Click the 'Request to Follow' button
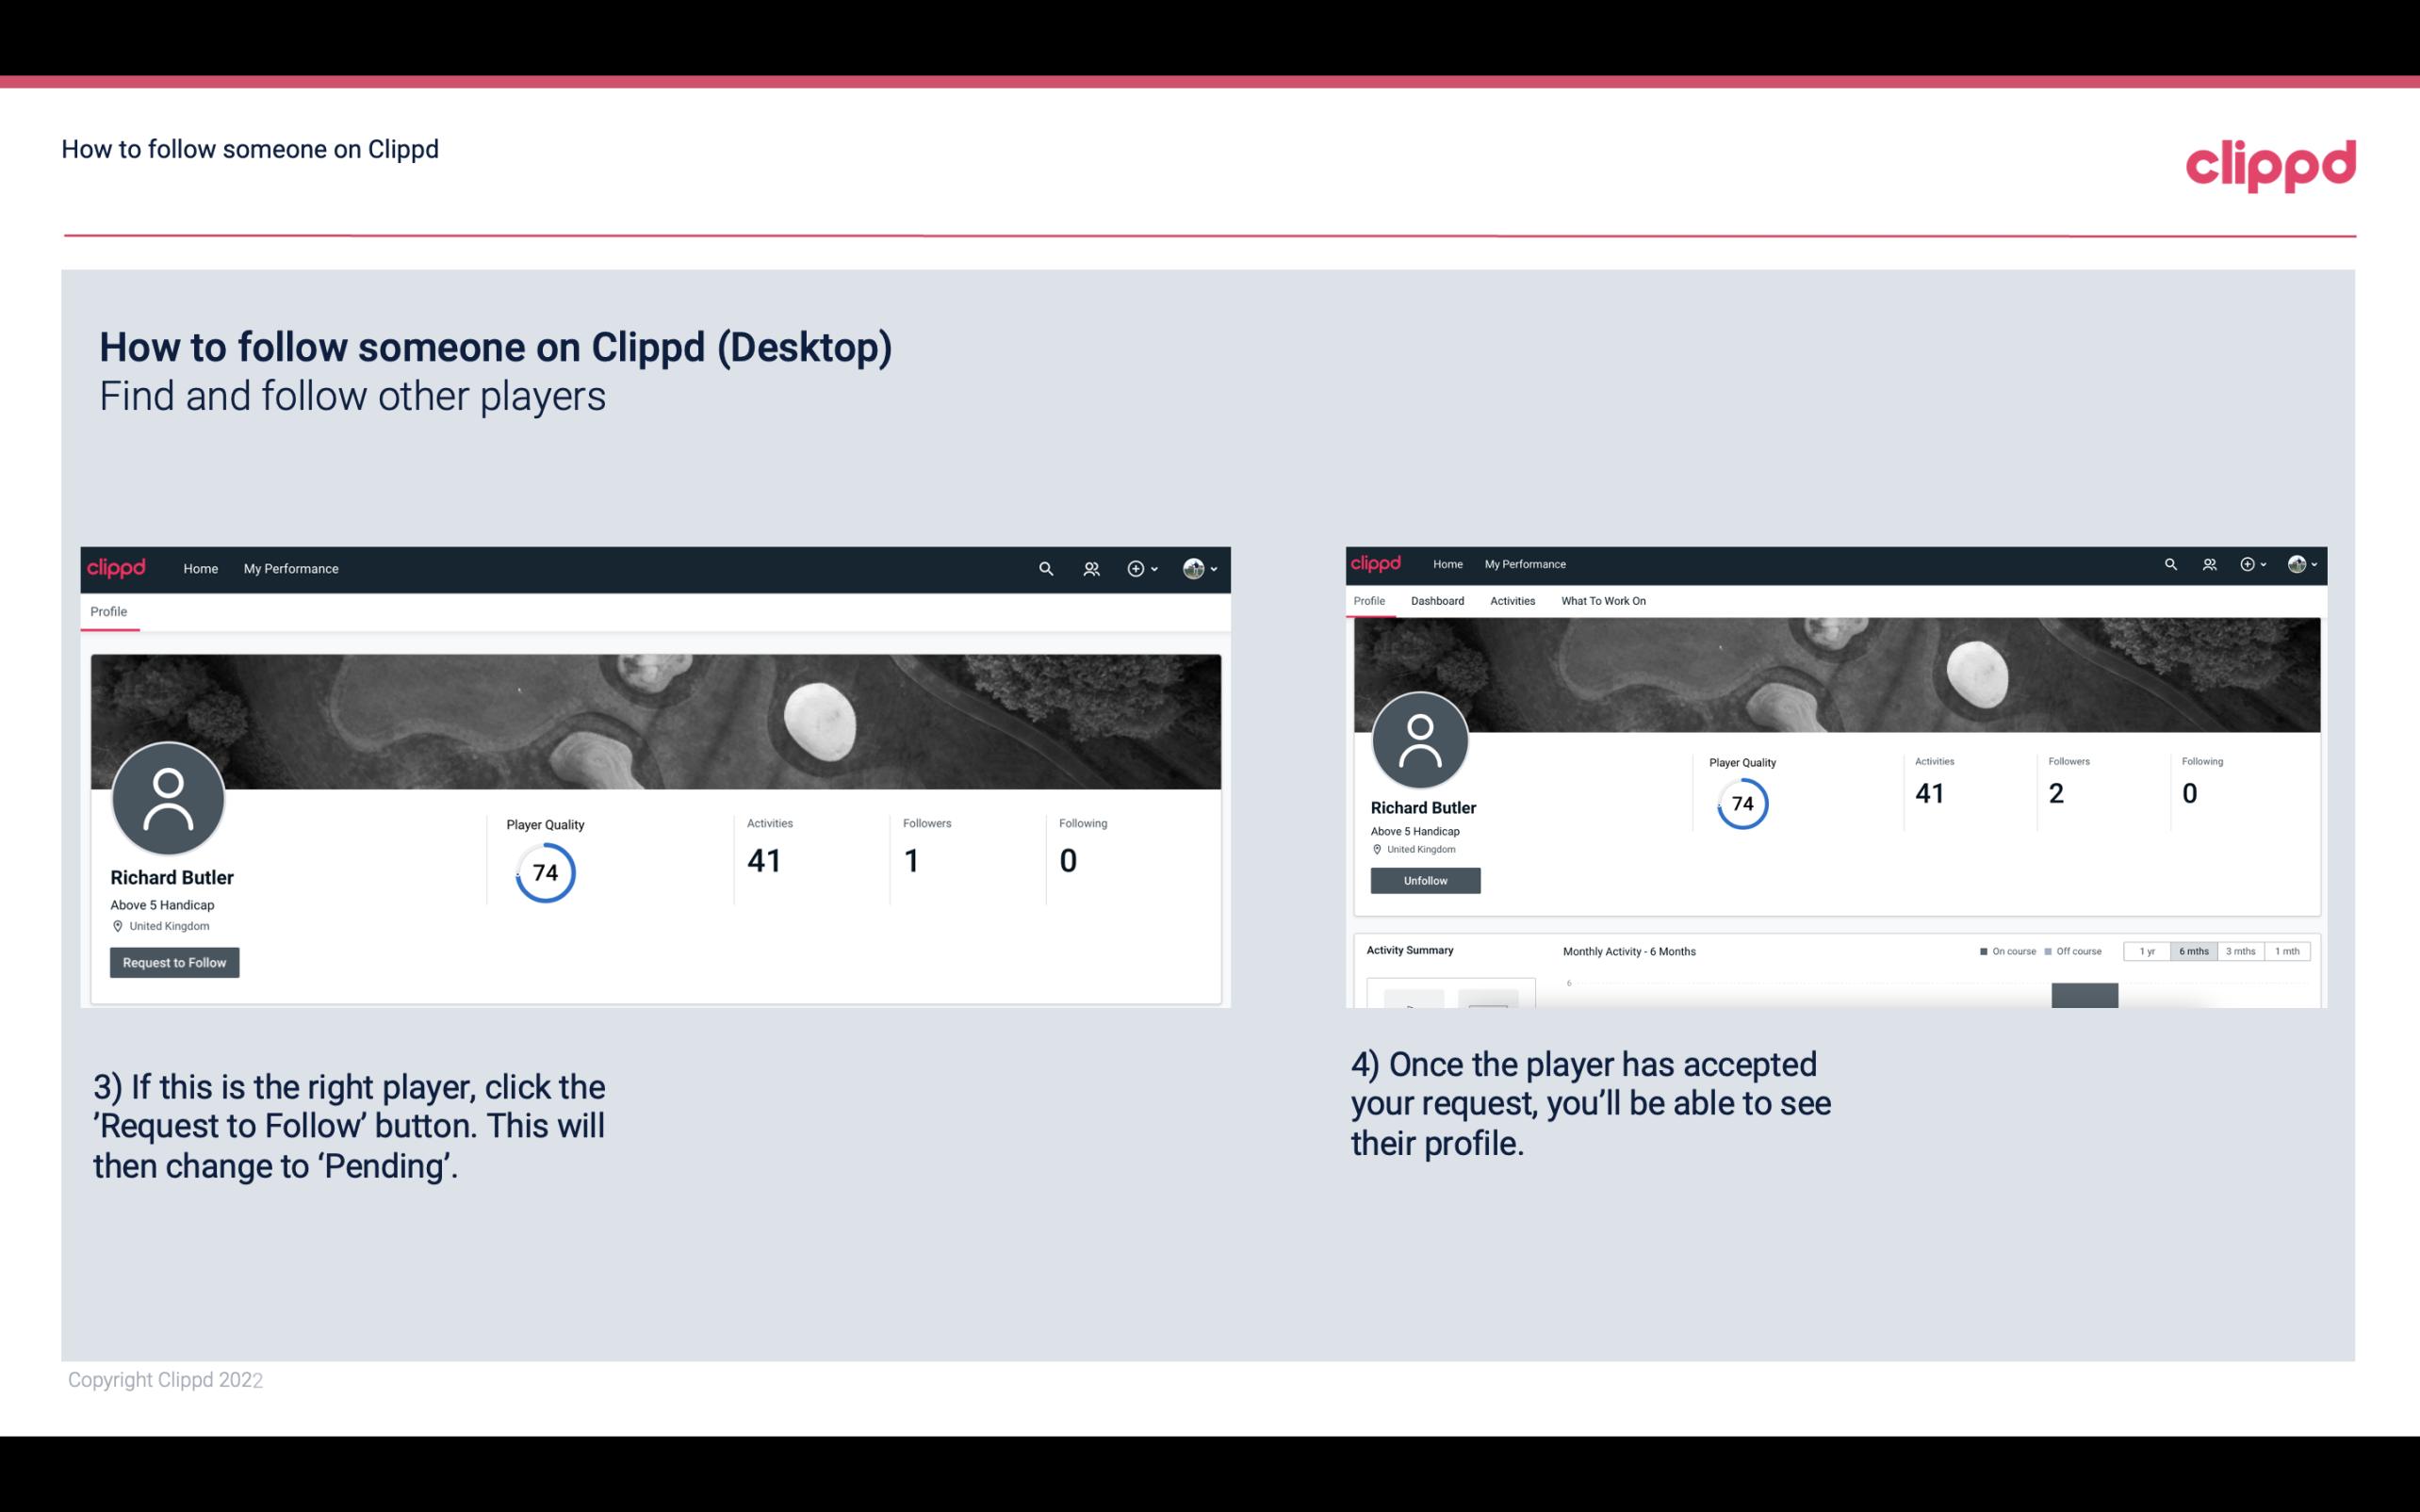This screenshot has width=2420, height=1512. coord(174,962)
